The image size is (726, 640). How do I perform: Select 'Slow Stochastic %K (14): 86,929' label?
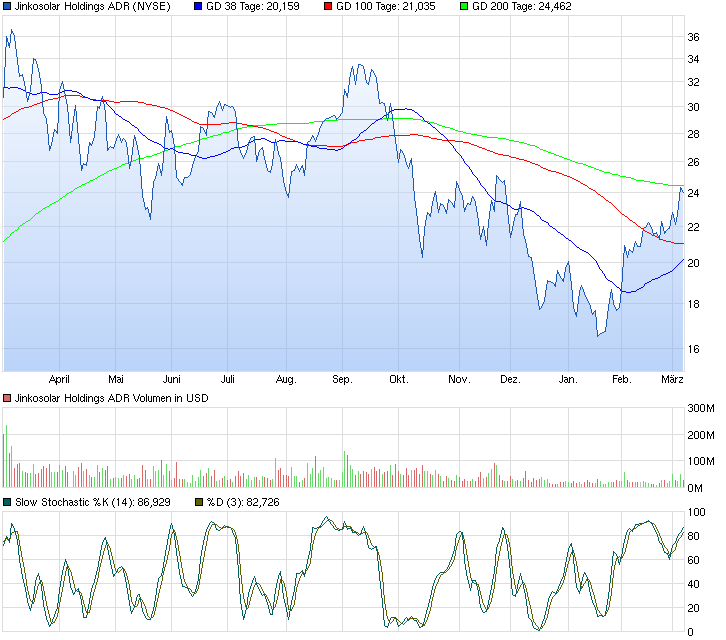[x=93, y=502]
